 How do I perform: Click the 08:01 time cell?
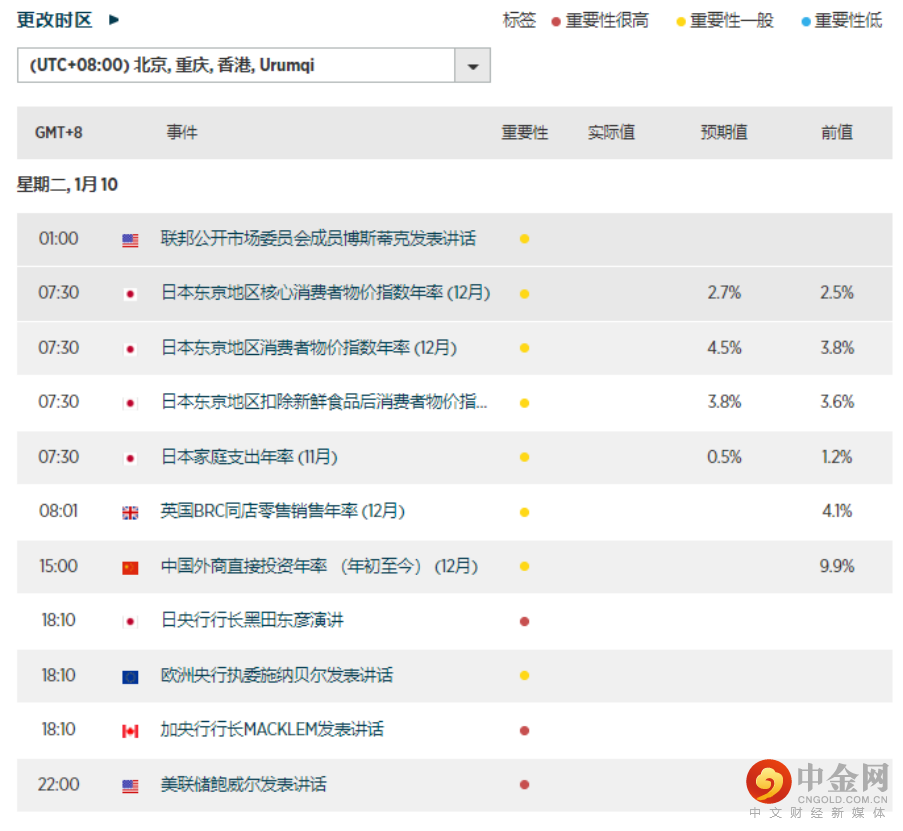[59, 511]
